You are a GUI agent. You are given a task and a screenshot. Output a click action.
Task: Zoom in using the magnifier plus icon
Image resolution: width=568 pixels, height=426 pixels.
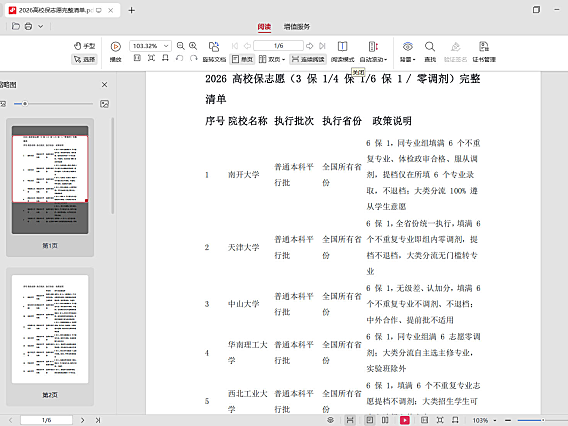193,46
